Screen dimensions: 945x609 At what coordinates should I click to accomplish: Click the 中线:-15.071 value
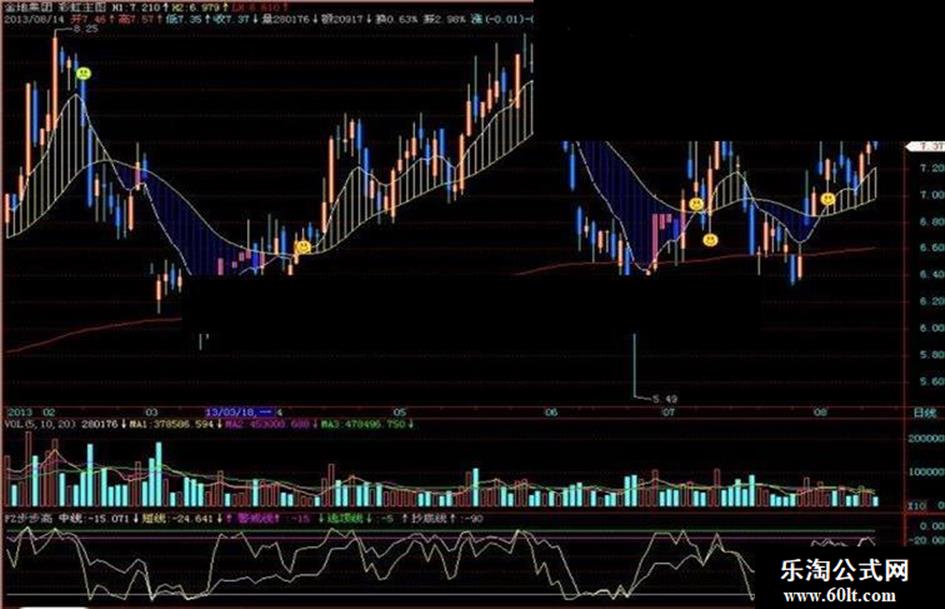click(93, 519)
